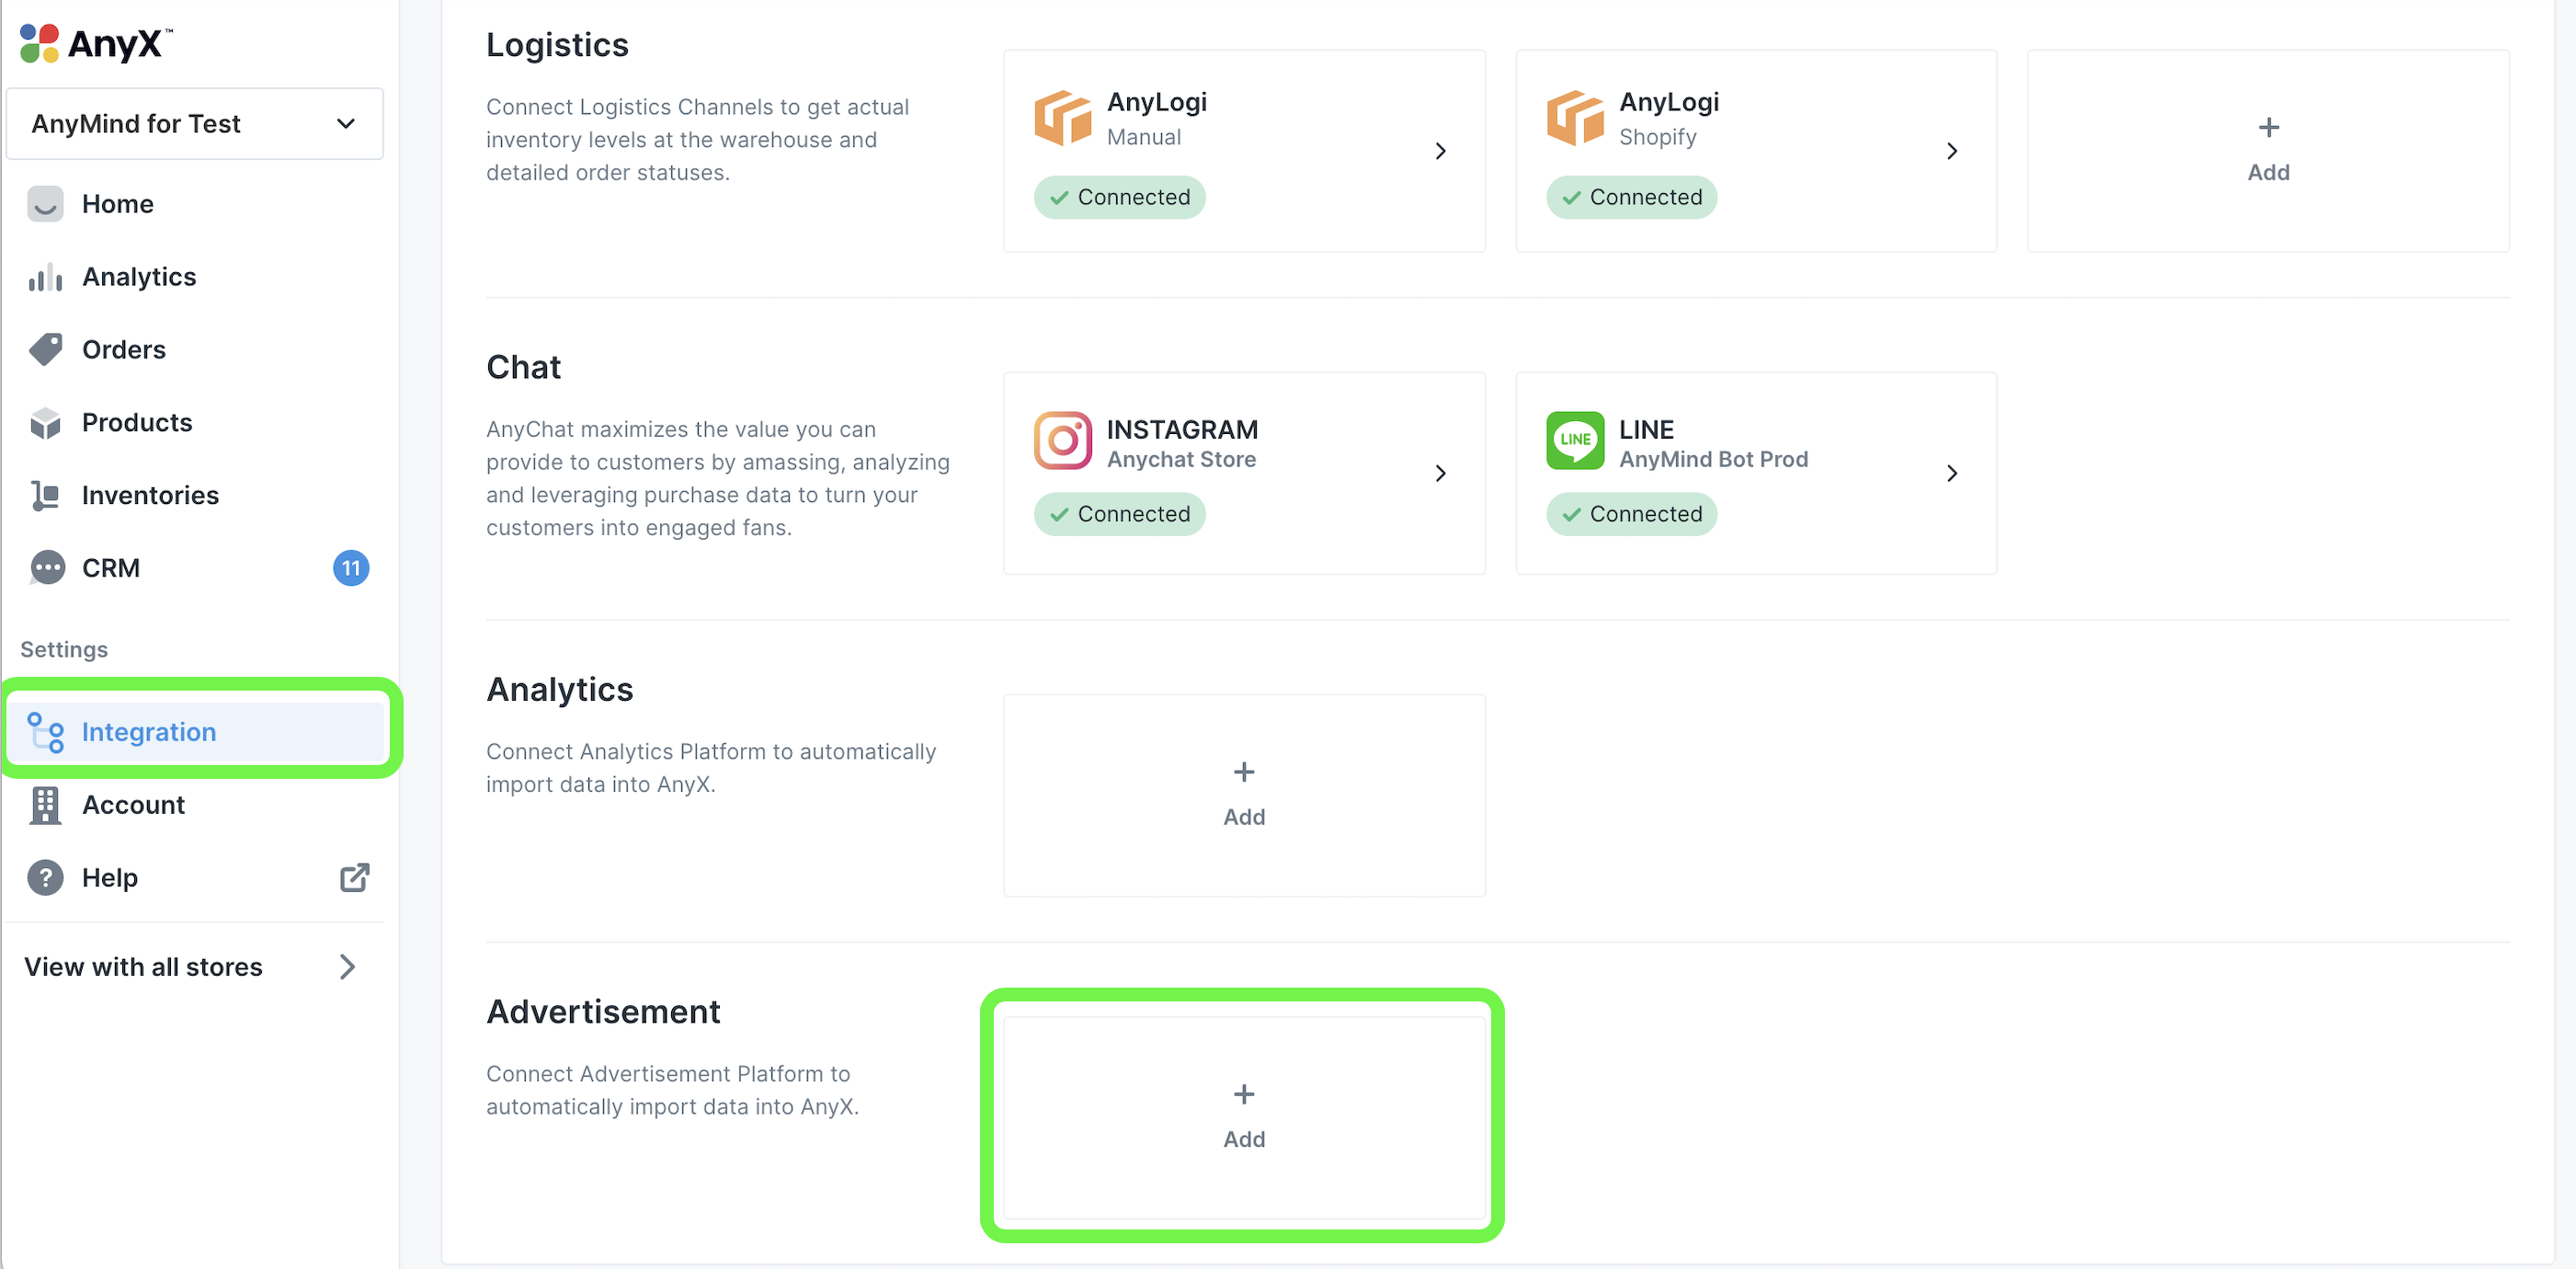The image size is (2576, 1269).
Task: Click the Instagram logo icon
Action: pos(1062,441)
